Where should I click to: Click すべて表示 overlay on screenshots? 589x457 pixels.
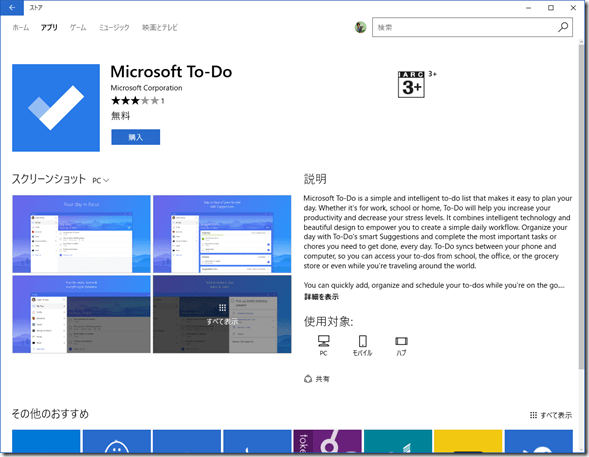click(x=222, y=314)
